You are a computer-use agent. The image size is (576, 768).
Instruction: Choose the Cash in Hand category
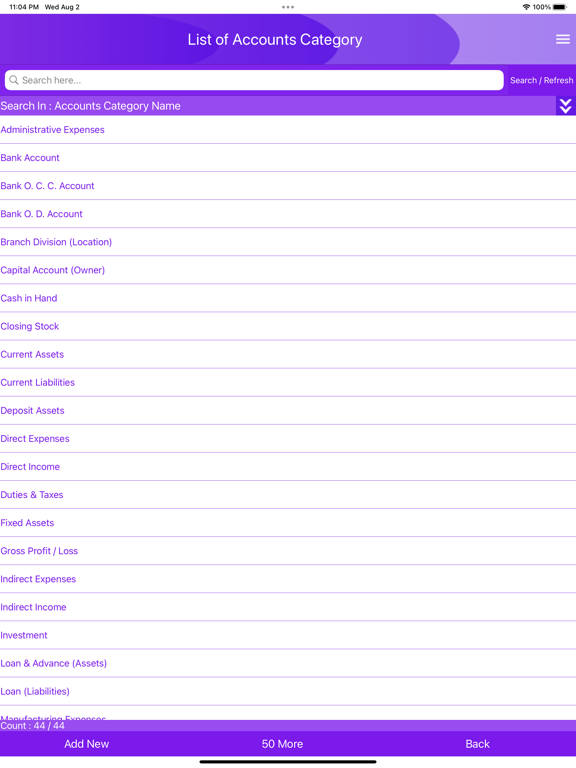288,298
